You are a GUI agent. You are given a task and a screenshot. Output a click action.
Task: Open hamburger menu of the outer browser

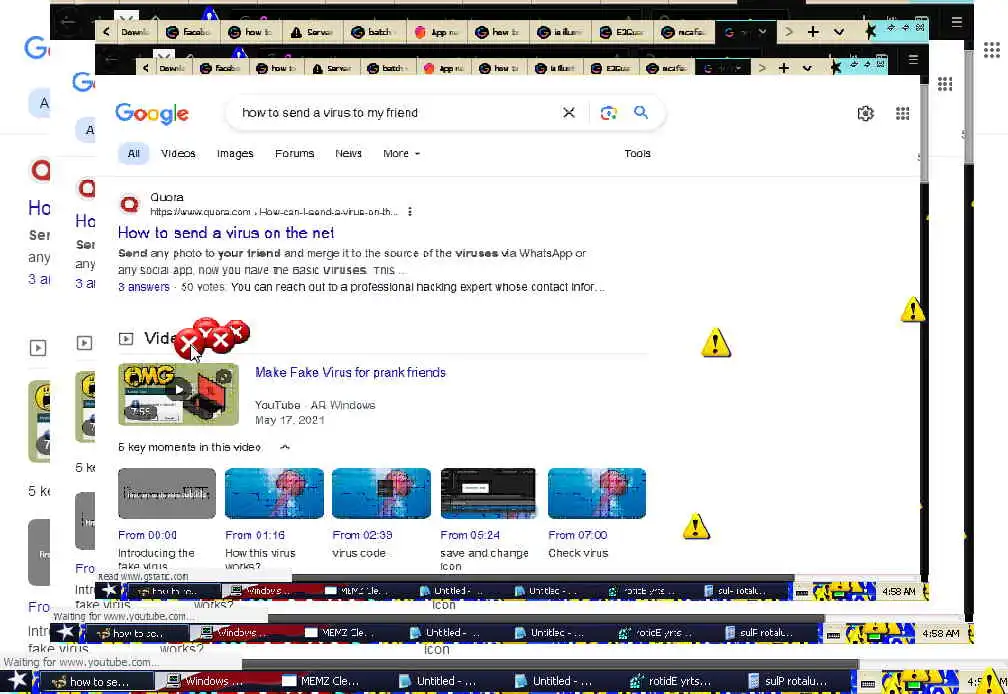point(957,22)
